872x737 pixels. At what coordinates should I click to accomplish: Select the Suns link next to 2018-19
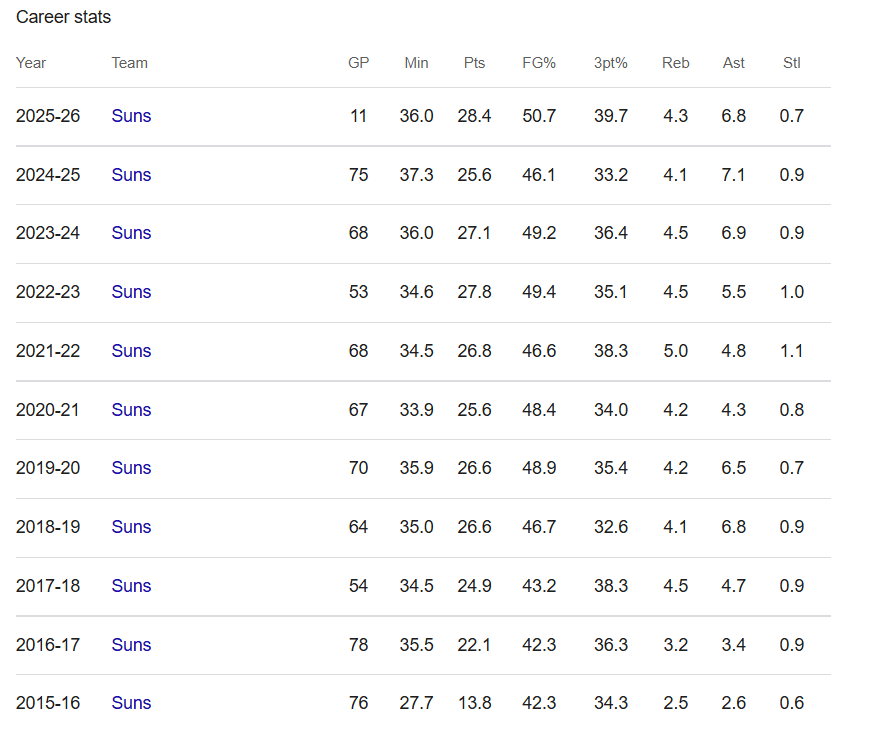(x=131, y=527)
